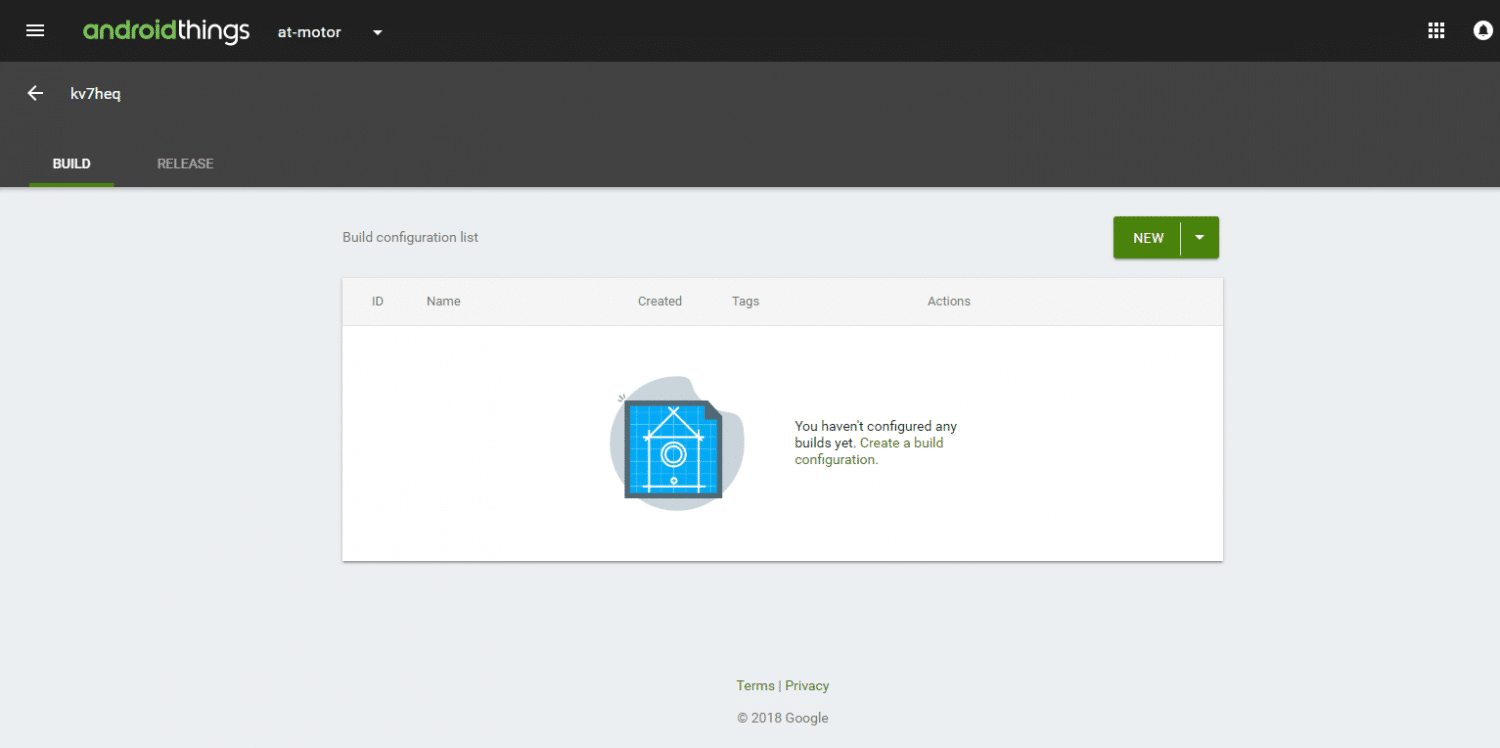The width and height of the screenshot is (1500, 748).
Task: Click the Name column header
Action: 443,301
